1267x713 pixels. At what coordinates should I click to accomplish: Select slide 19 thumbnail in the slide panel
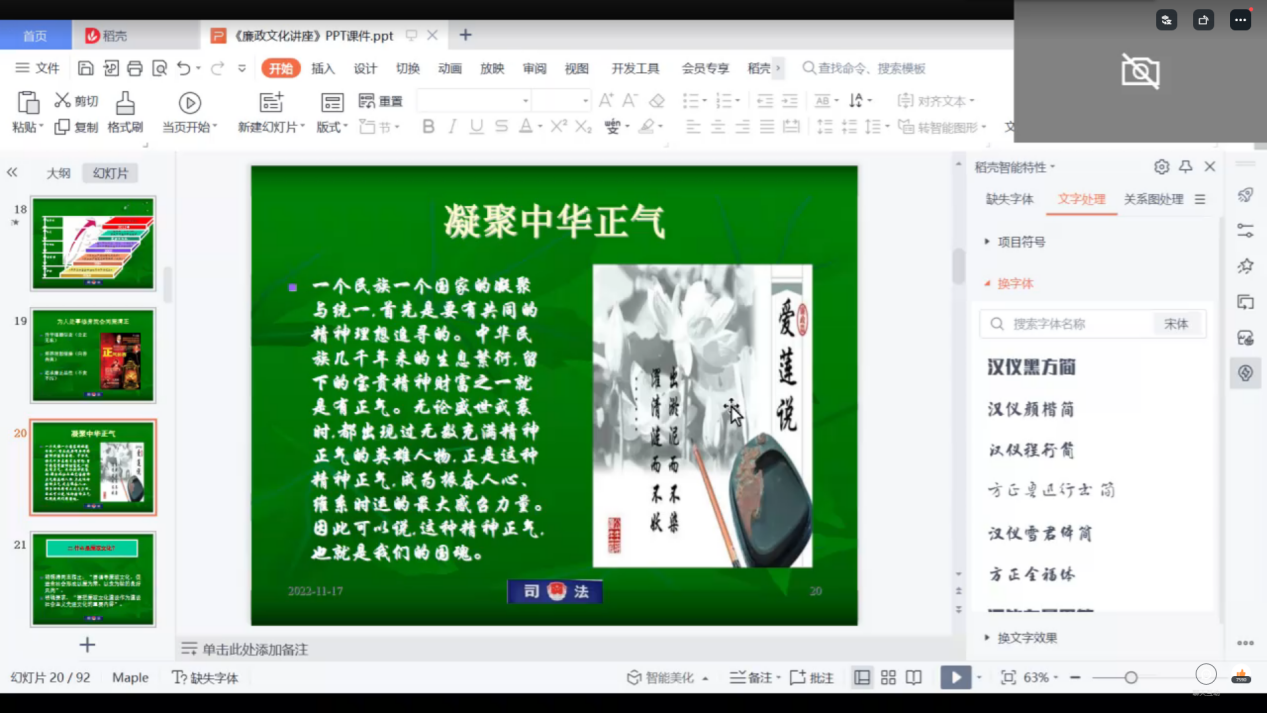click(93, 356)
